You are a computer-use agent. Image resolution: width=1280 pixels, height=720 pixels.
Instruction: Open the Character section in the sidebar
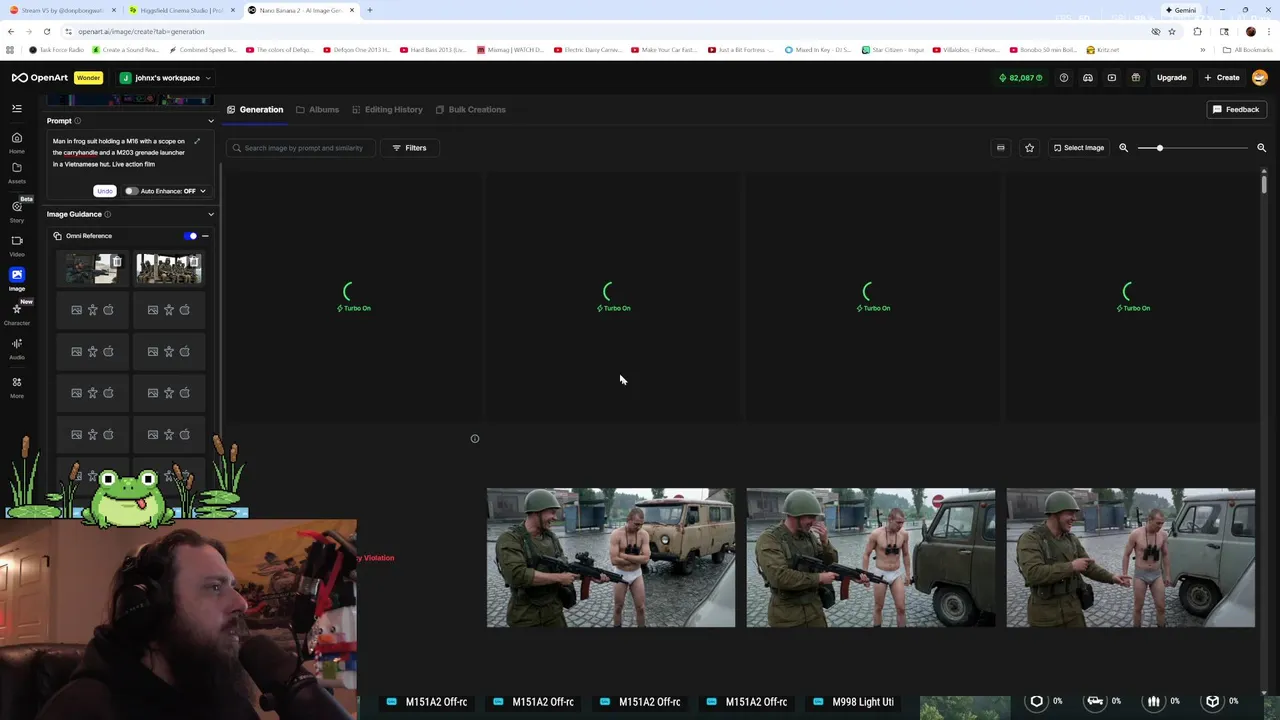(x=17, y=314)
